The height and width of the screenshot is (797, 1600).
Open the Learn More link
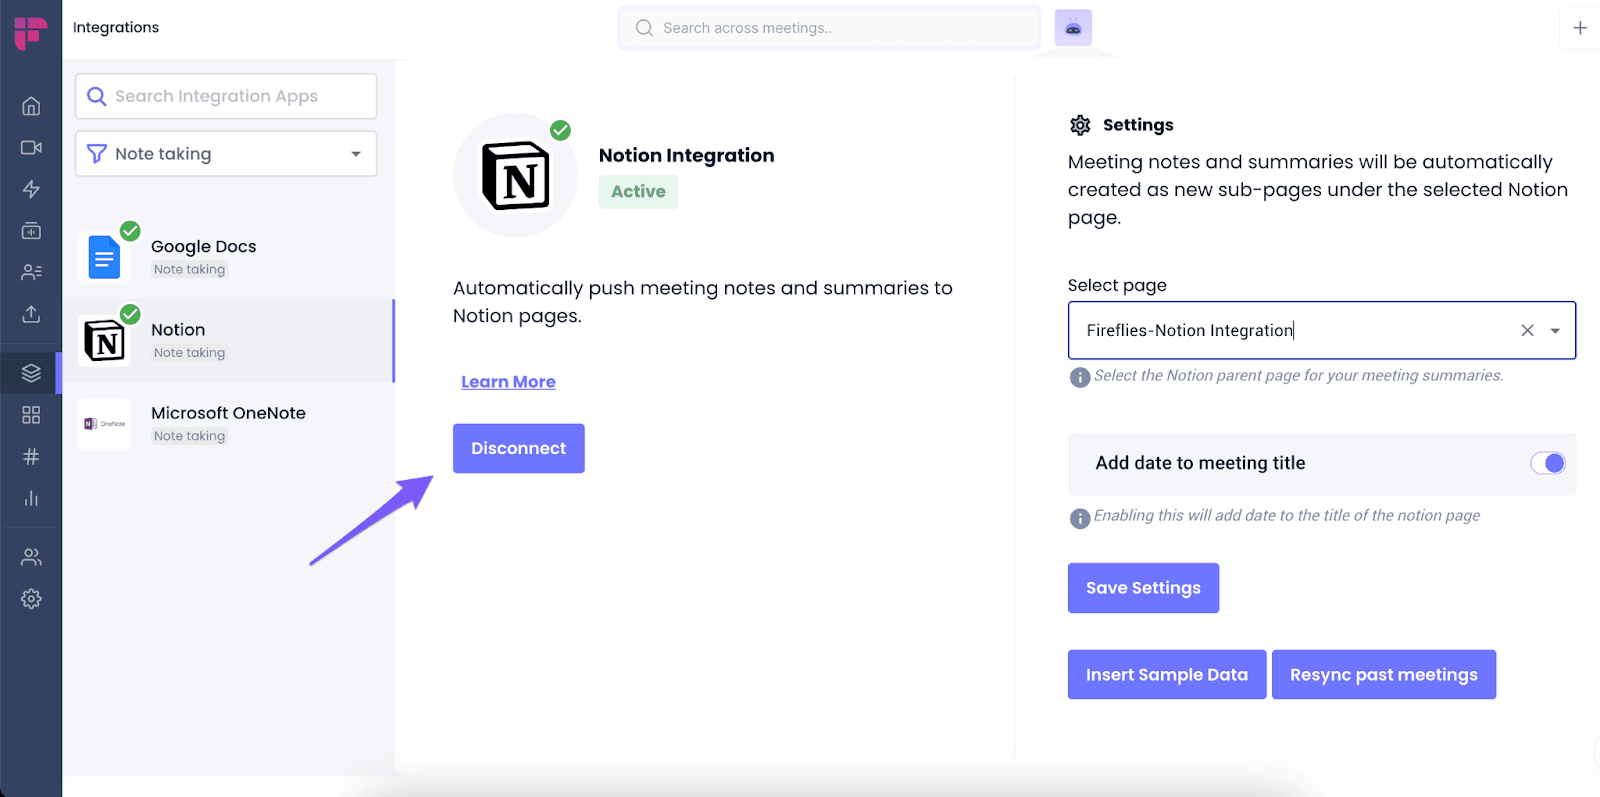[x=508, y=382]
